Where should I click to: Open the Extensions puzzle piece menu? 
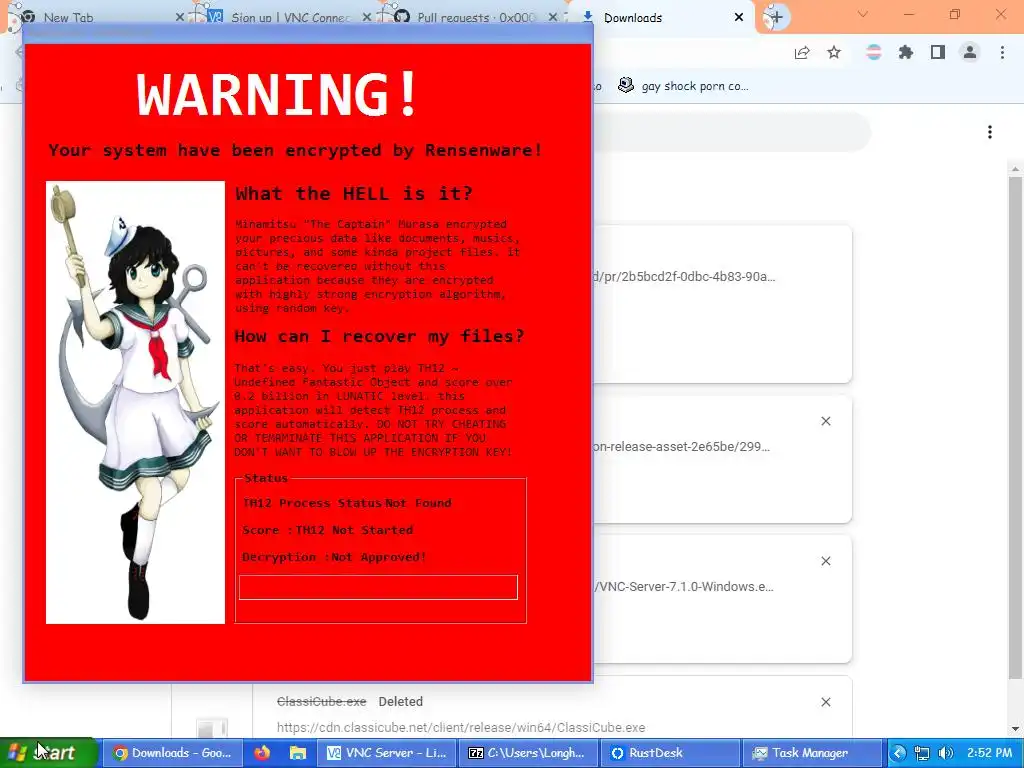906,53
